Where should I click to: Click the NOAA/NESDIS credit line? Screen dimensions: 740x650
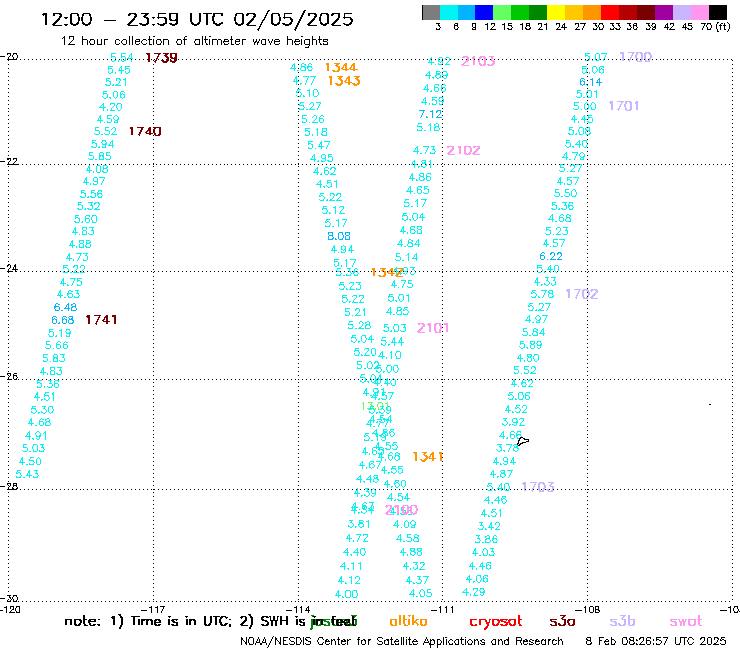(402, 641)
